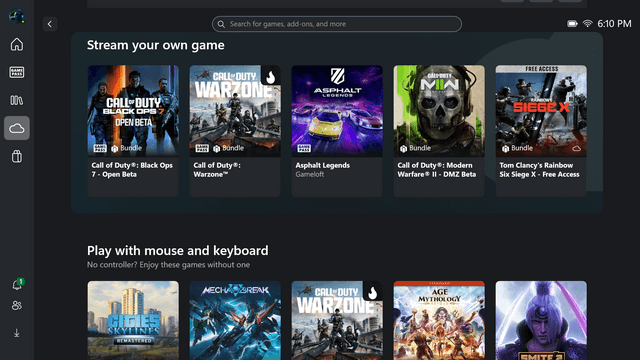This screenshot has width=640, height=360.
Task: Click the search magnifier icon
Action: (x=221, y=24)
